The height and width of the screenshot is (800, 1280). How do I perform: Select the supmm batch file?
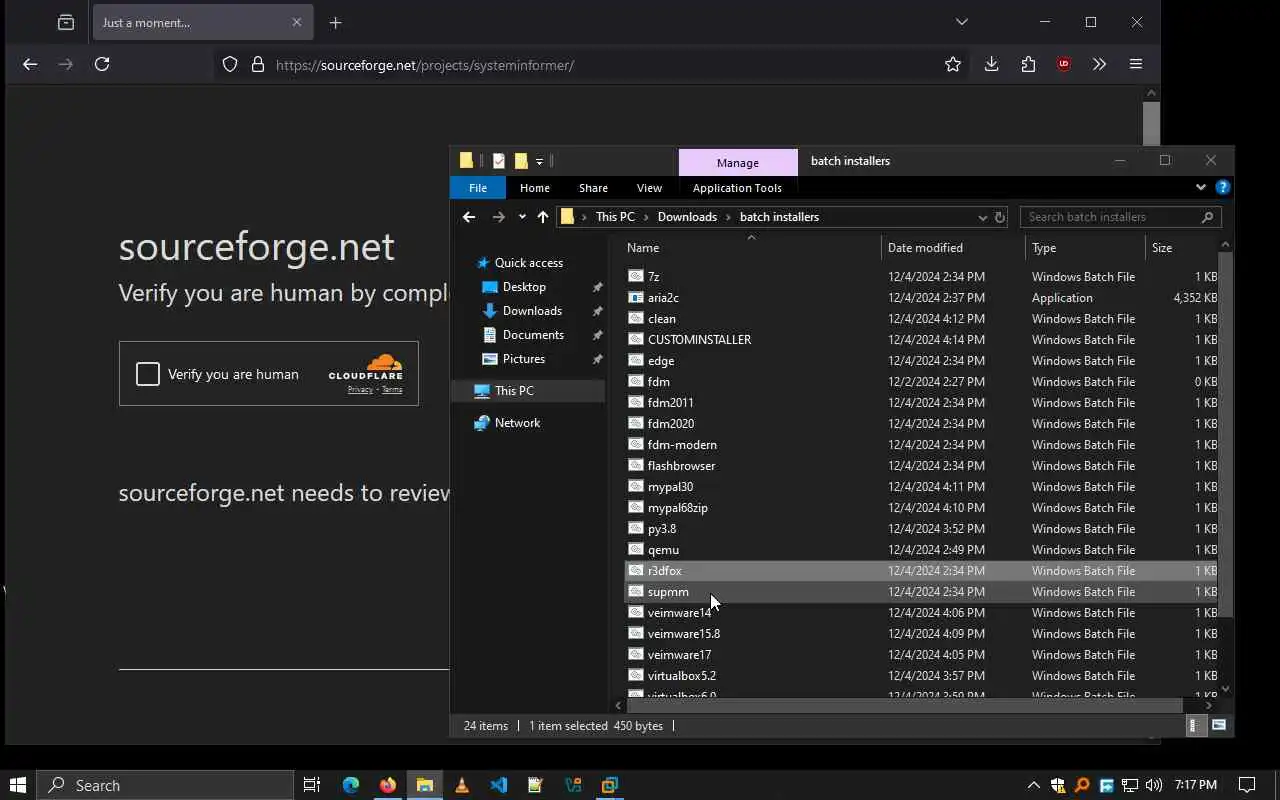pos(920,592)
